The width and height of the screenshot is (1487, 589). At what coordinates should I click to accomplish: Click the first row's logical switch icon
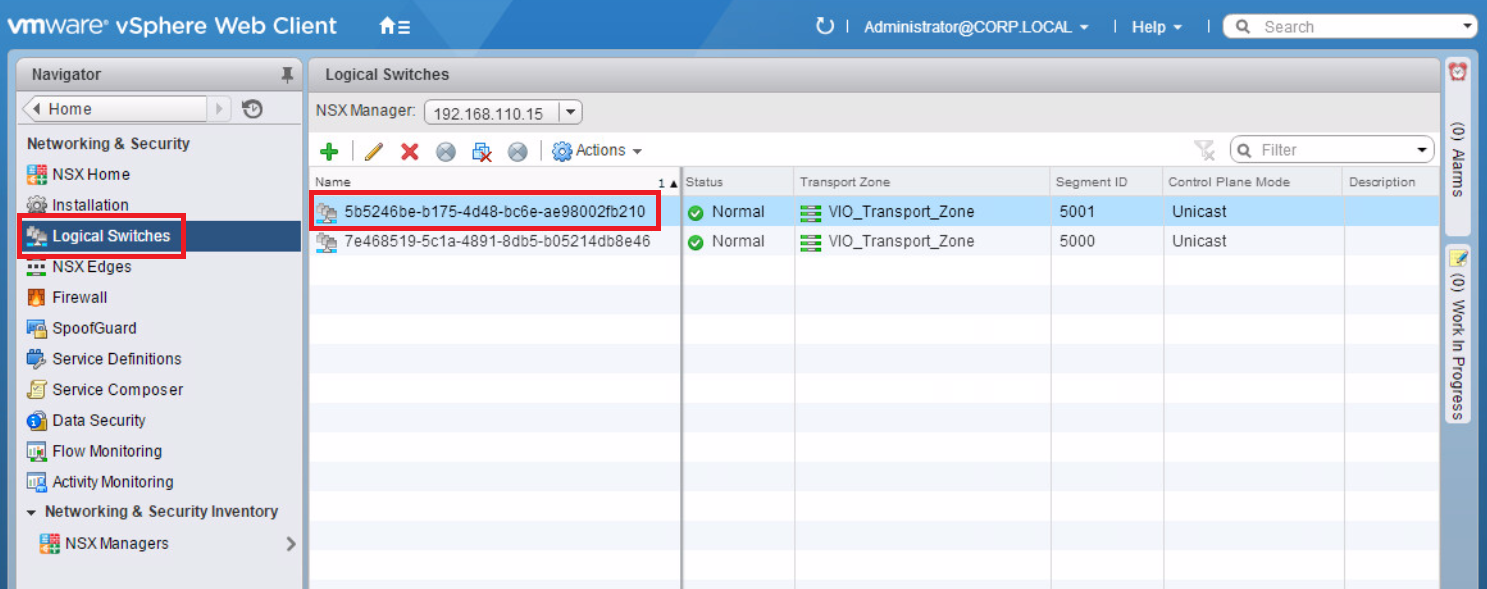point(327,212)
